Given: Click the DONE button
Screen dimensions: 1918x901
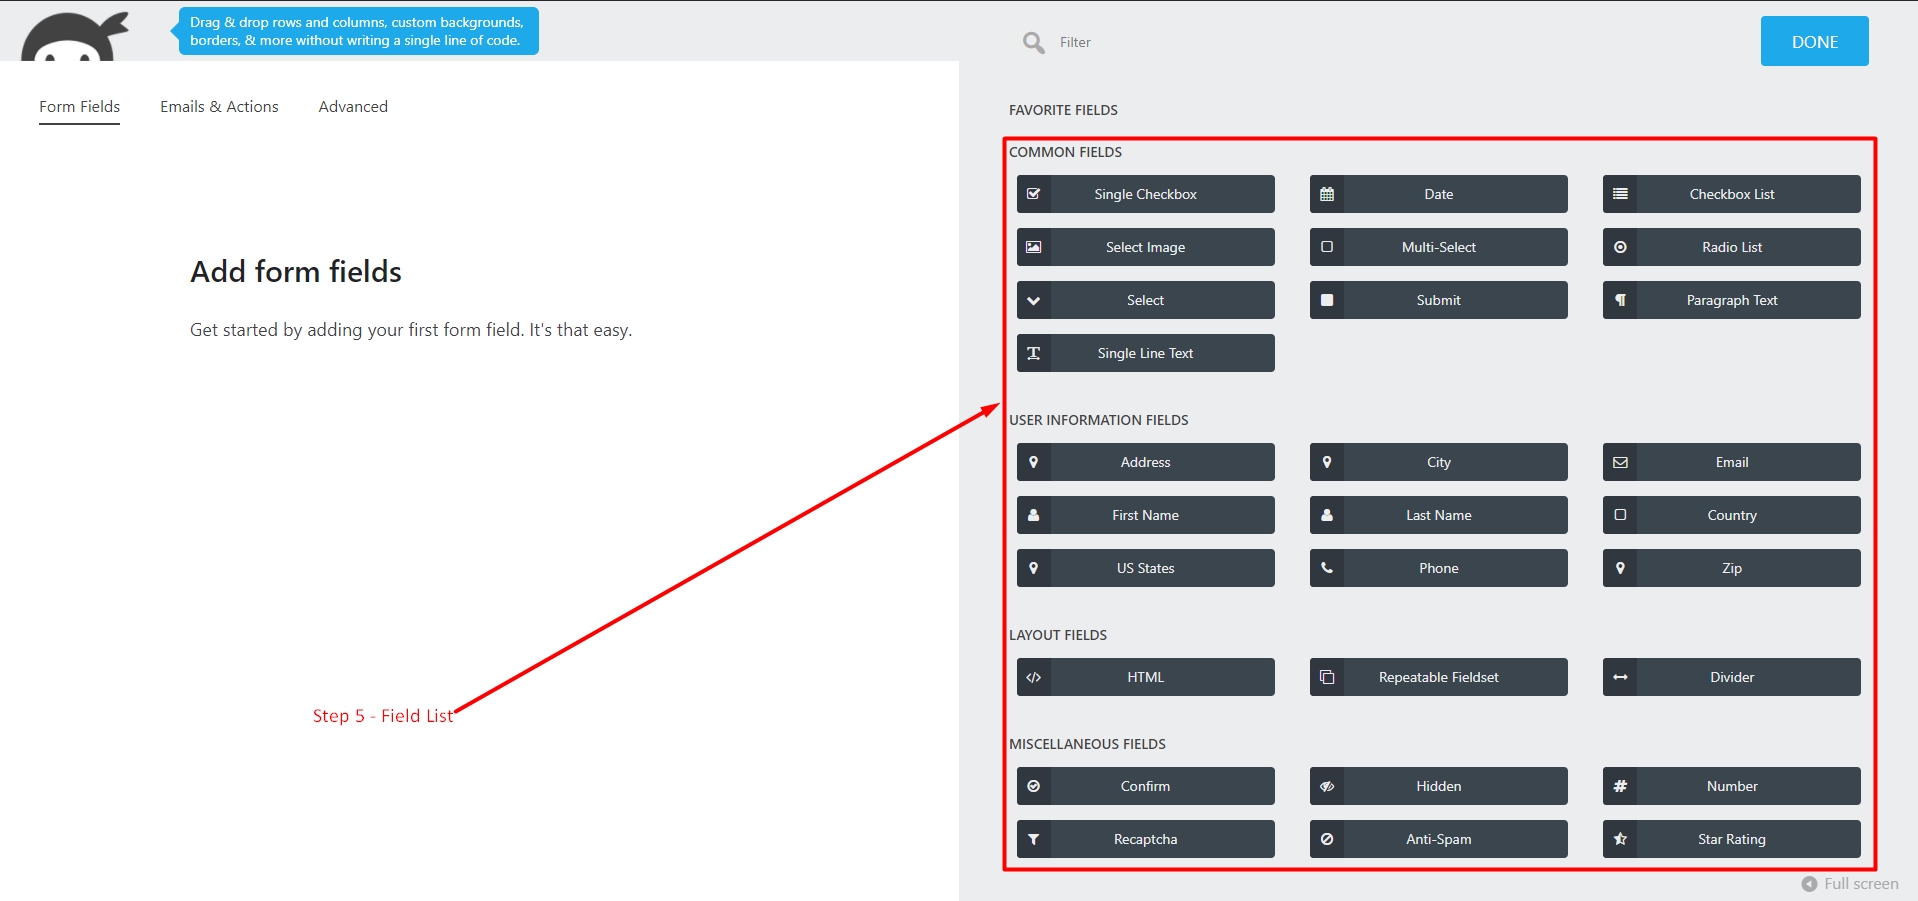Looking at the screenshot, I should coord(1814,41).
